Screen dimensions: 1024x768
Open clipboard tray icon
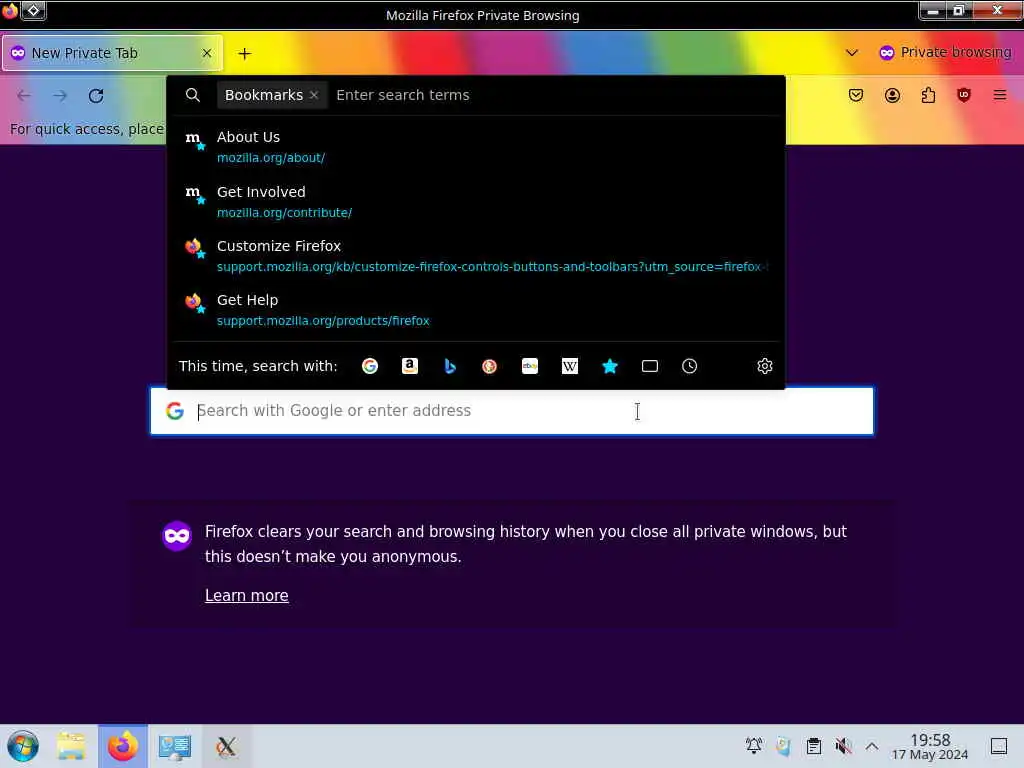point(814,746)
